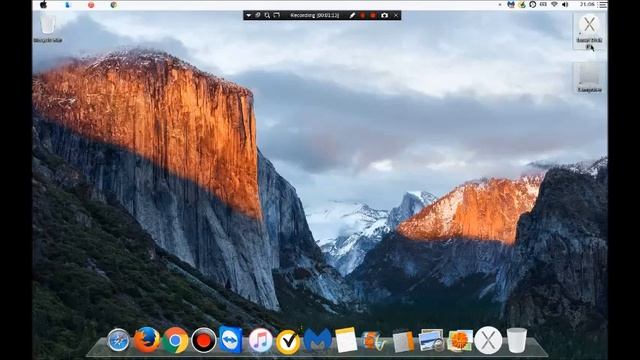Viewport: 640px width, 360px height.
Task: Select the pencil draw tool in the recording toolbar
Action: [352, 16]
